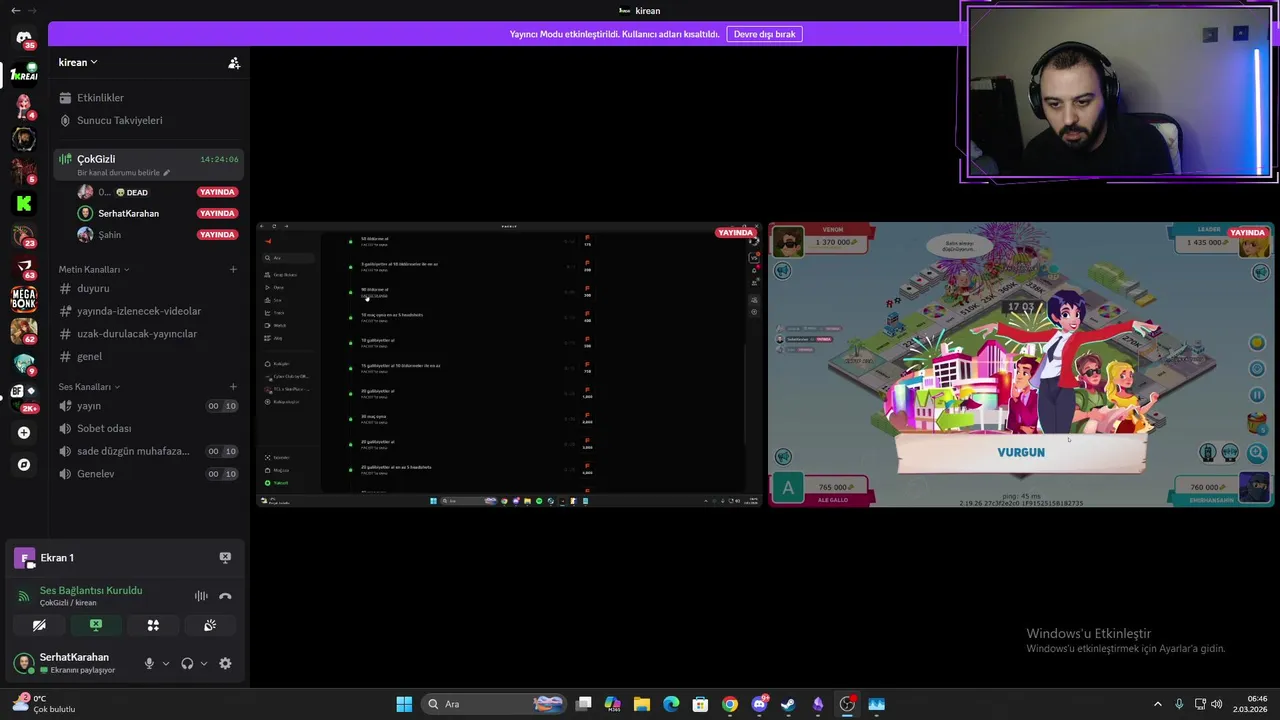Viewport: 1280px width, 720px height.
Task: Edit channel status pencil icon under ÇokGizli
Action: coord(167,173)
